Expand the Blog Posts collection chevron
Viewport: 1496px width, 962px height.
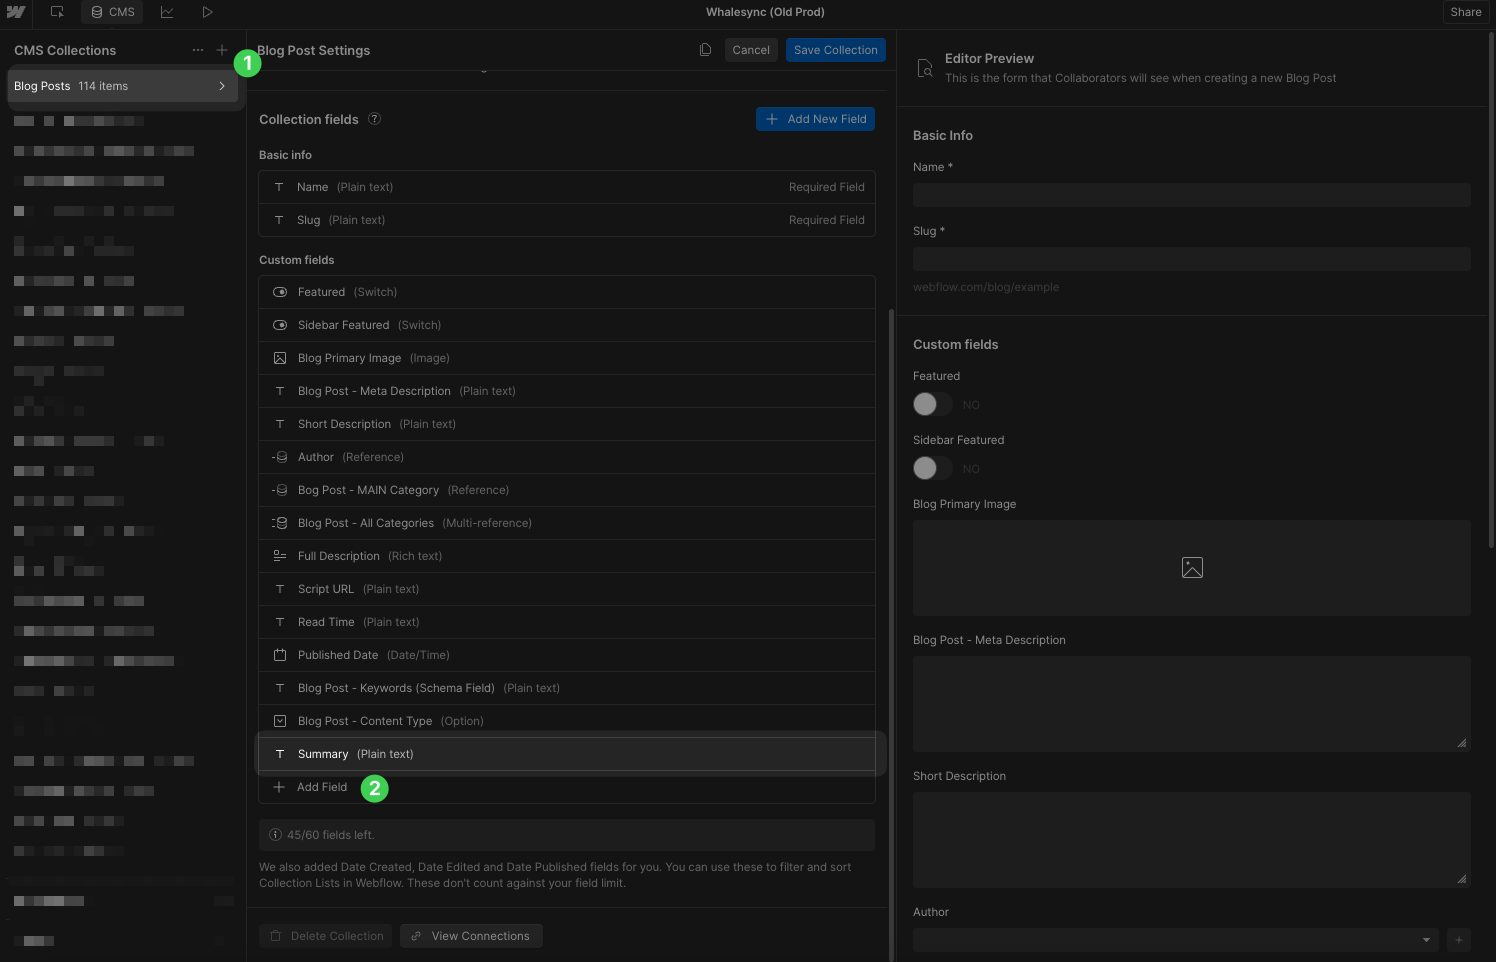tap(222, 86)
